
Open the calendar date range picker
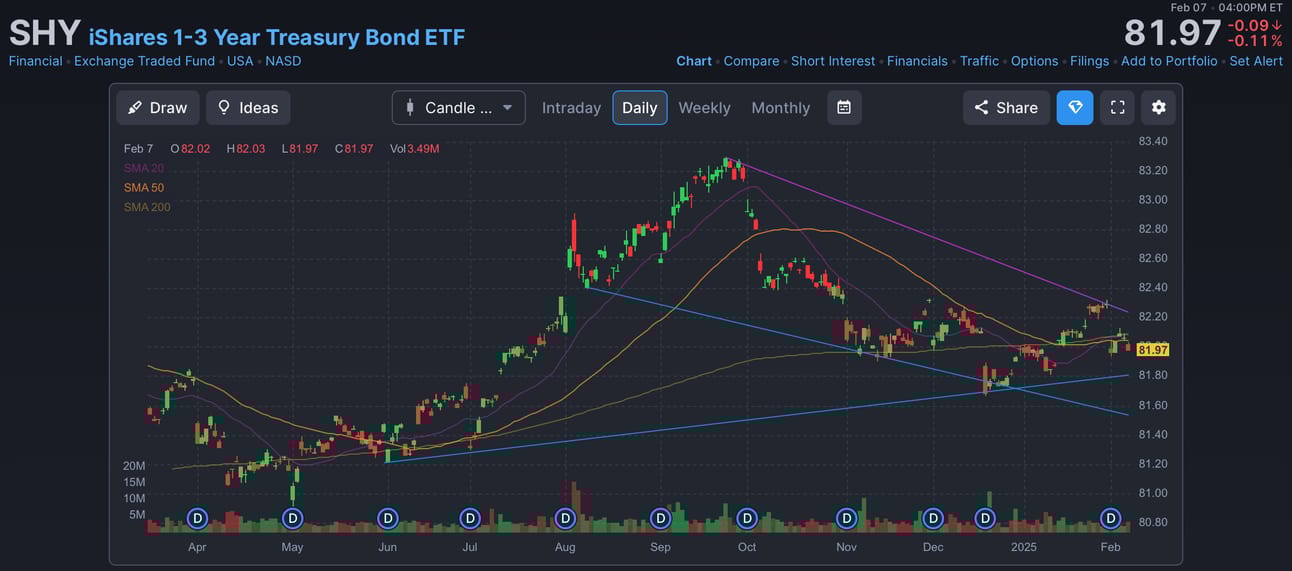click(844, 108)
